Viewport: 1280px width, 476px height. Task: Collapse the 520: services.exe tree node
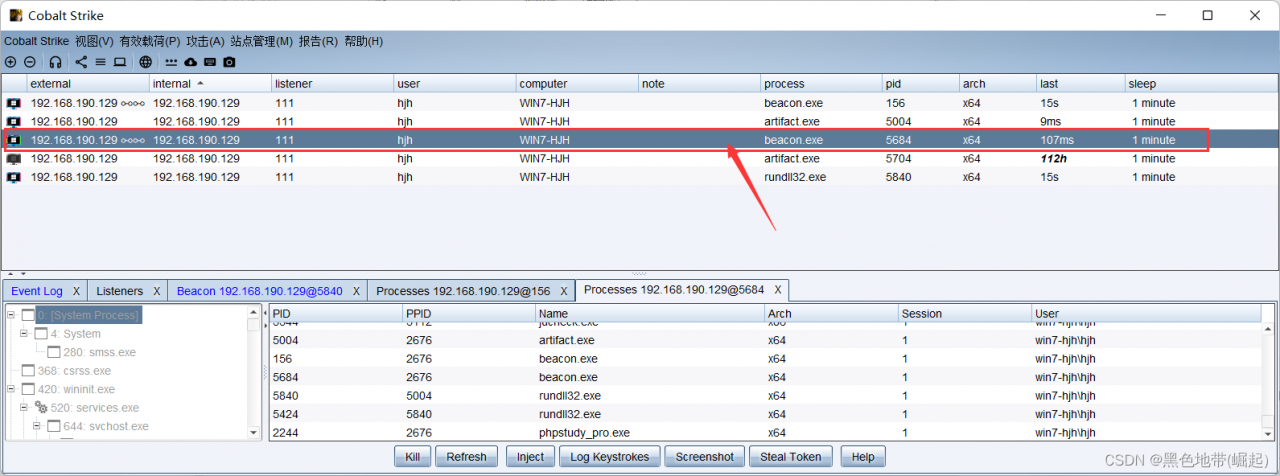pyautogui.click(x=24, y=407)
